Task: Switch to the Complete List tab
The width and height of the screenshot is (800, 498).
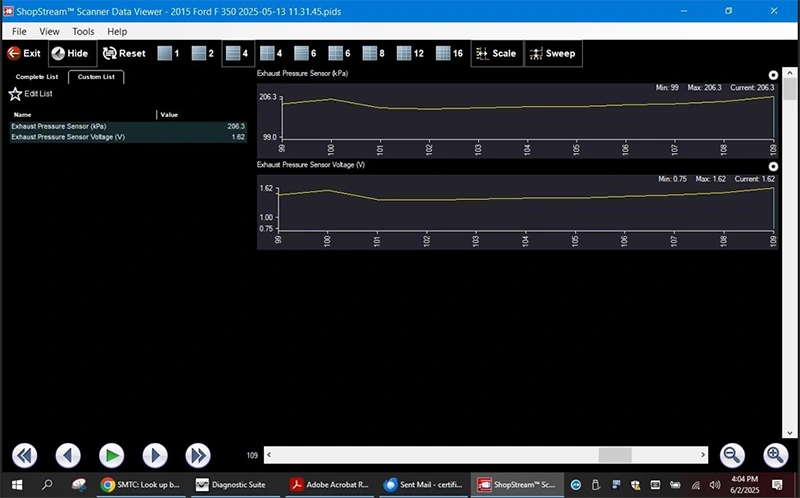Action: [x=37, y=77]
